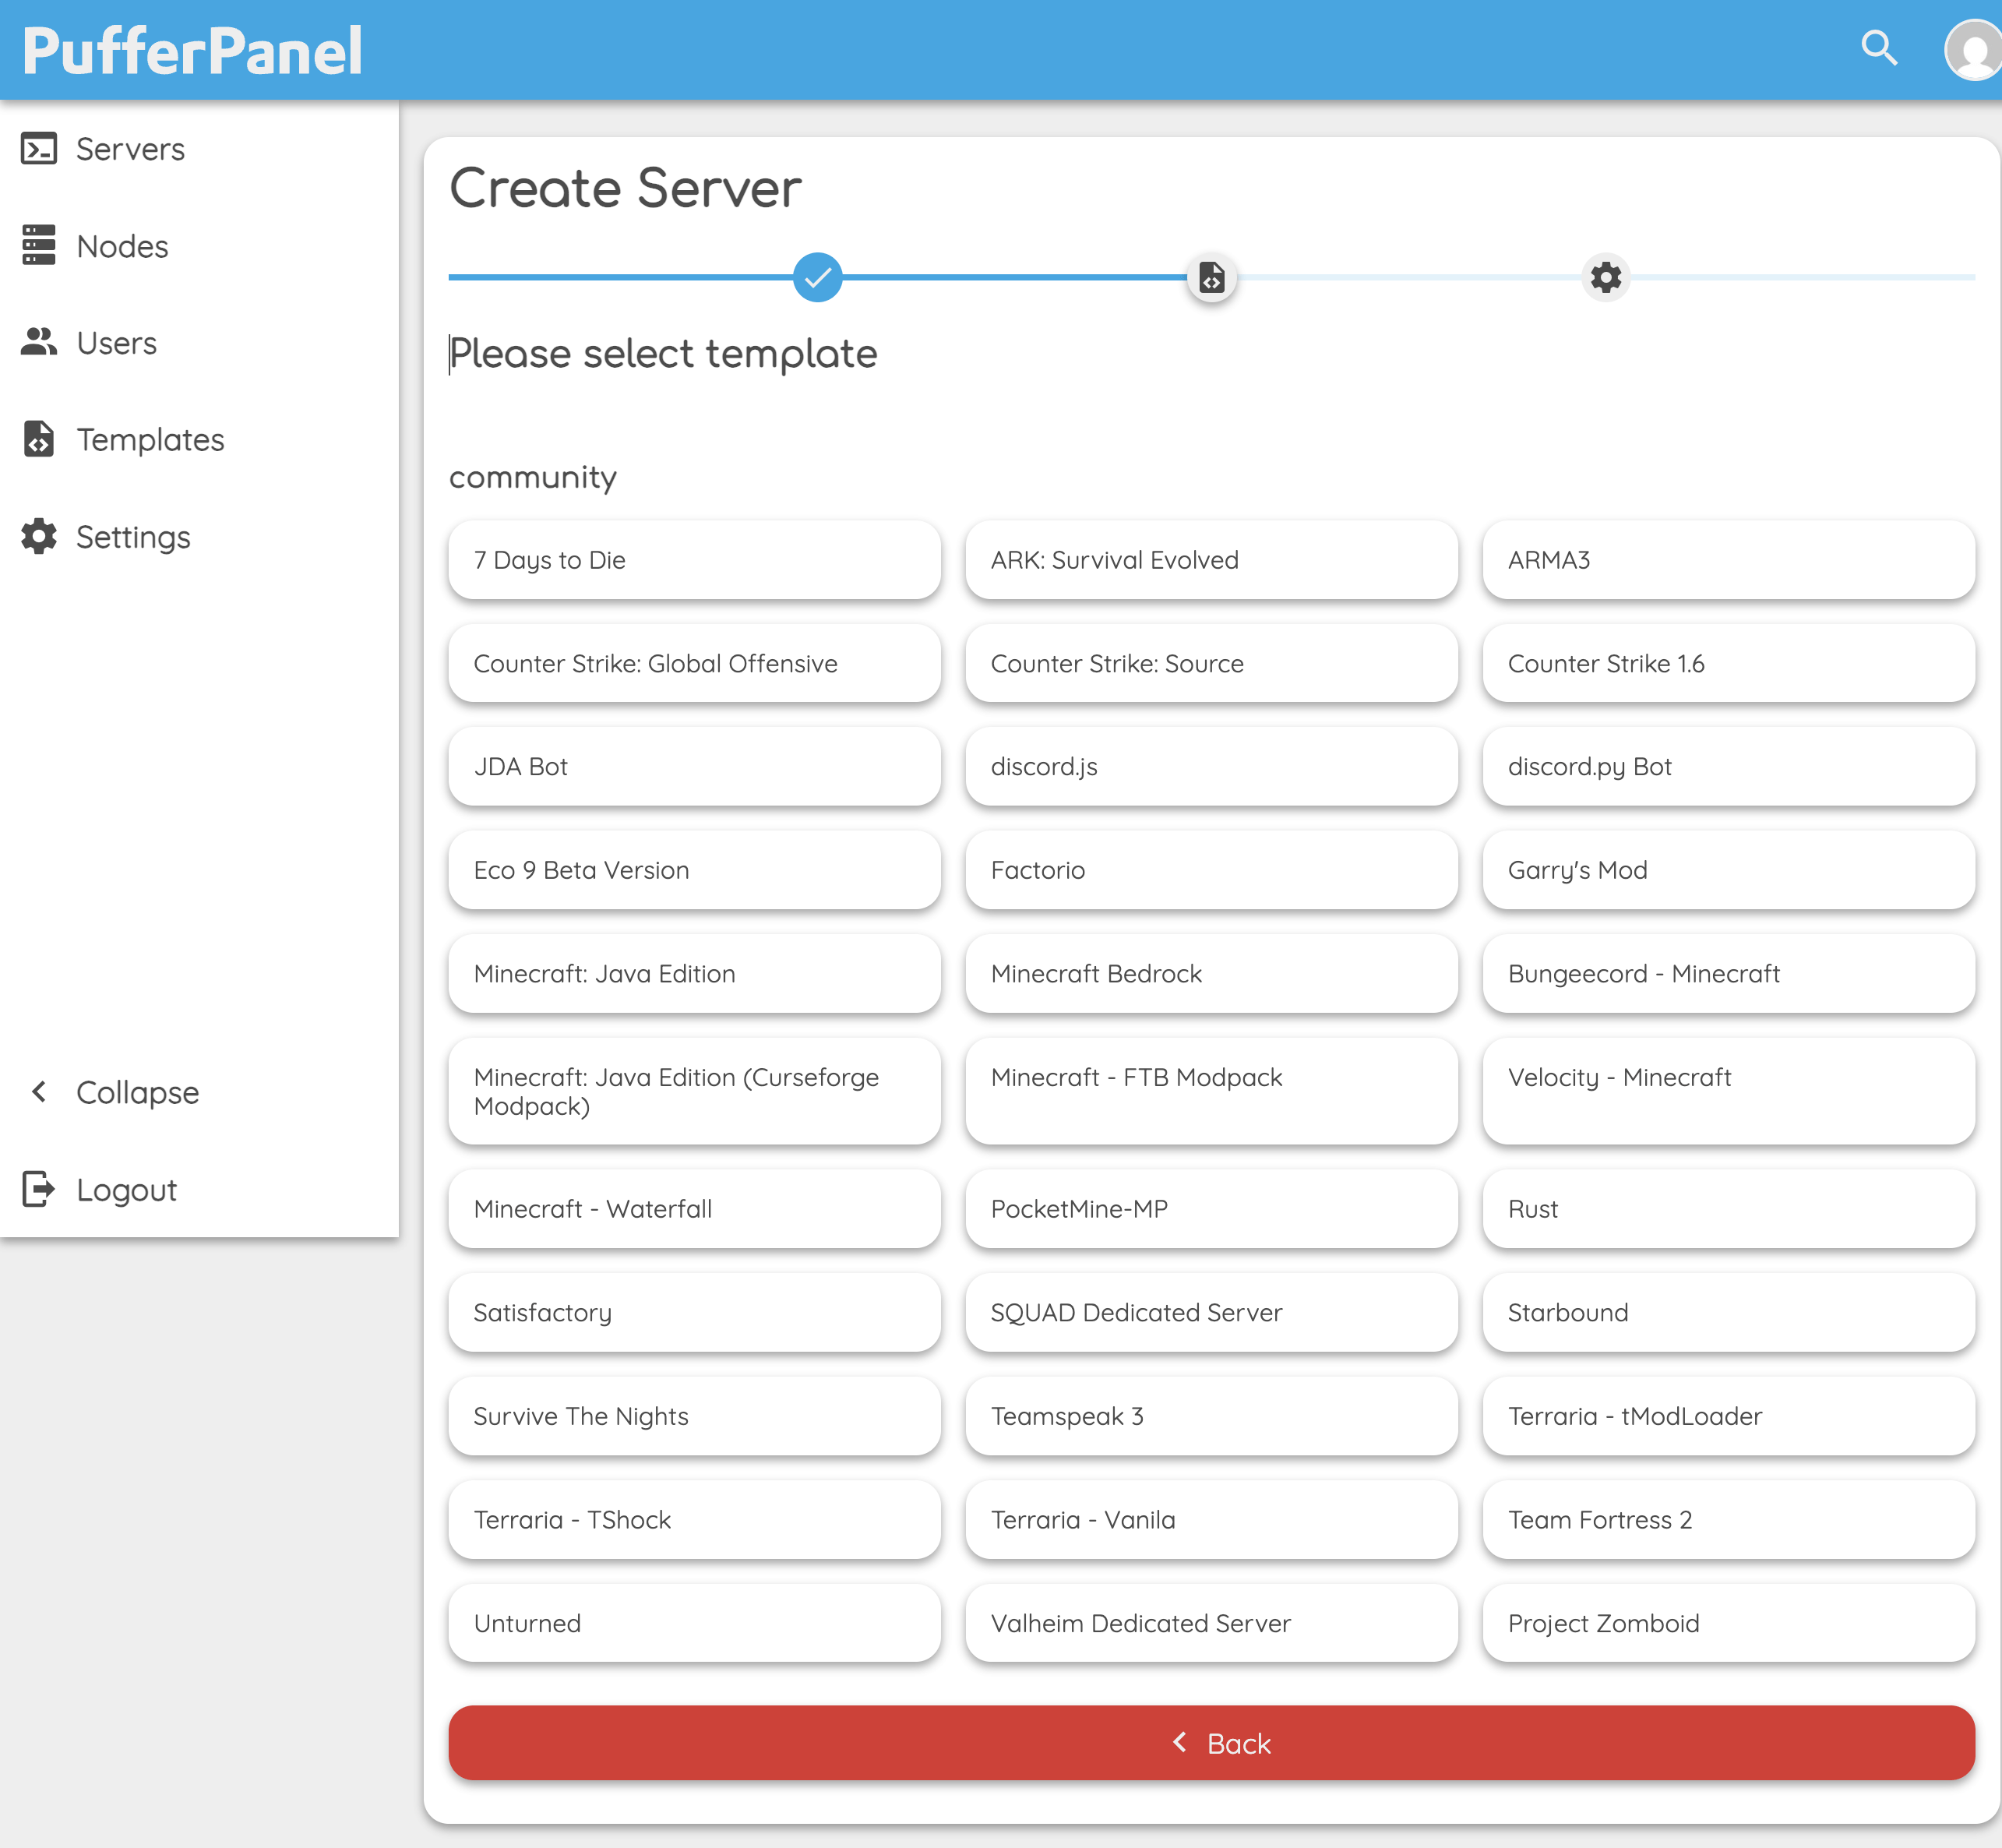Viewport: 2002px width, 1848px height.
Task: Select Terraria - tModLoader template
Action: coord(1728,1416)
